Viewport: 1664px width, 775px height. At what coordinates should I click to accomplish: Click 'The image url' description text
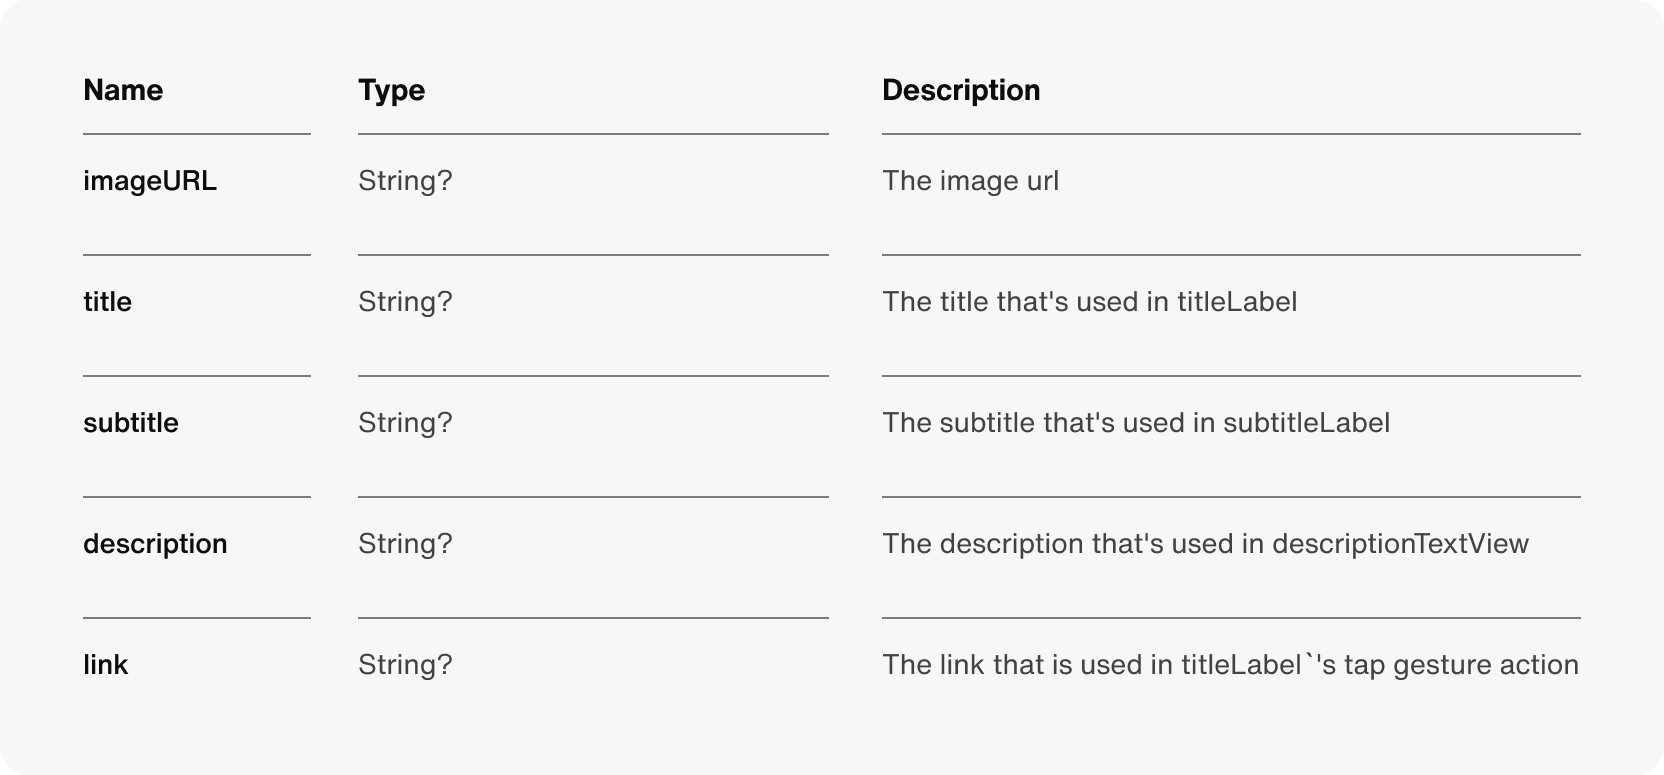970,181
